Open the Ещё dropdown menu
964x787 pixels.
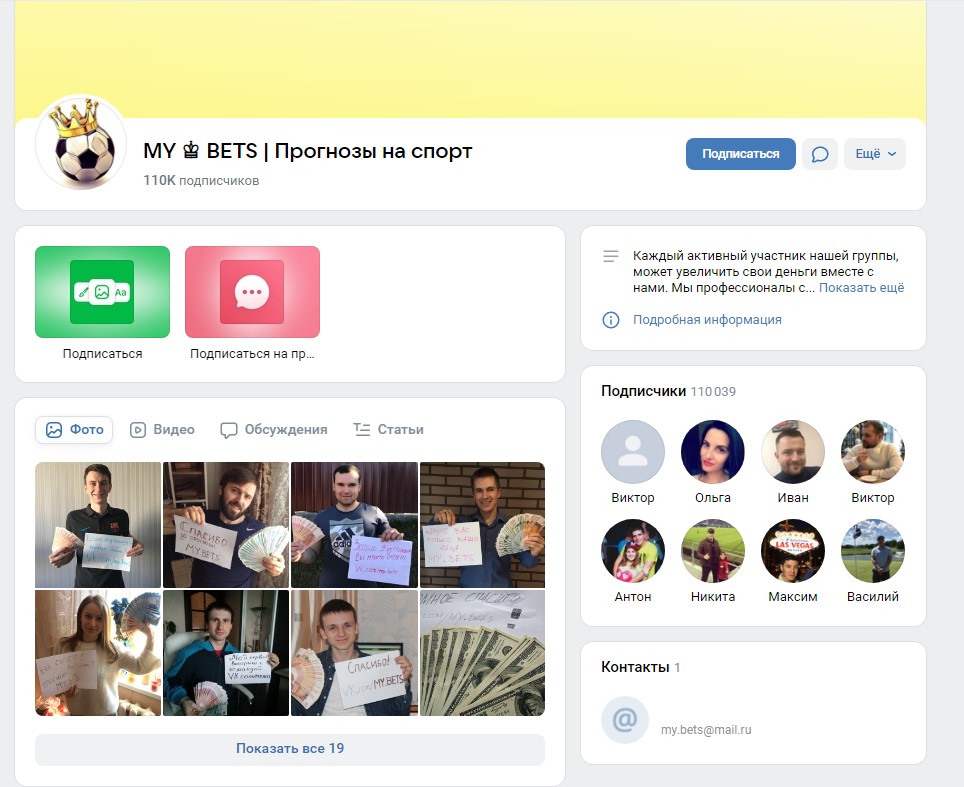click(875, 154)
